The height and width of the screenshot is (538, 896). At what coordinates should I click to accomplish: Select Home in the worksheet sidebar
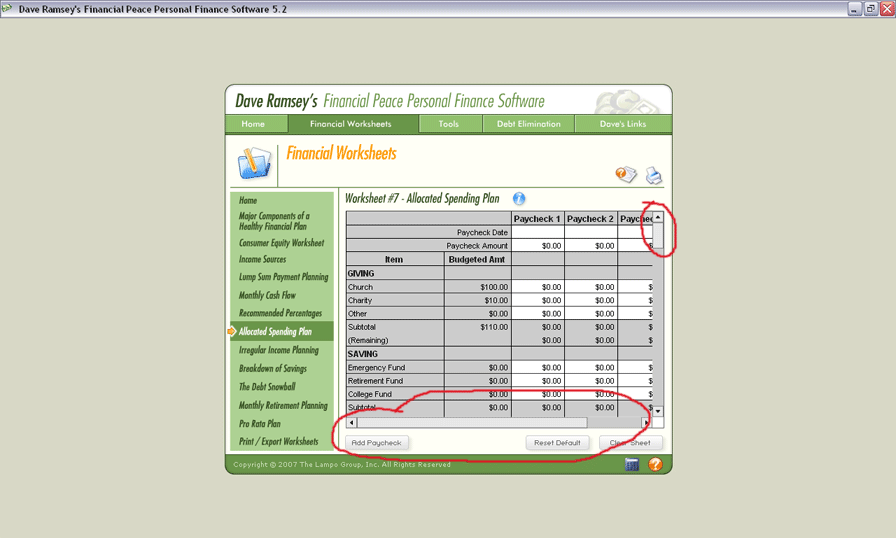[248, 200]
